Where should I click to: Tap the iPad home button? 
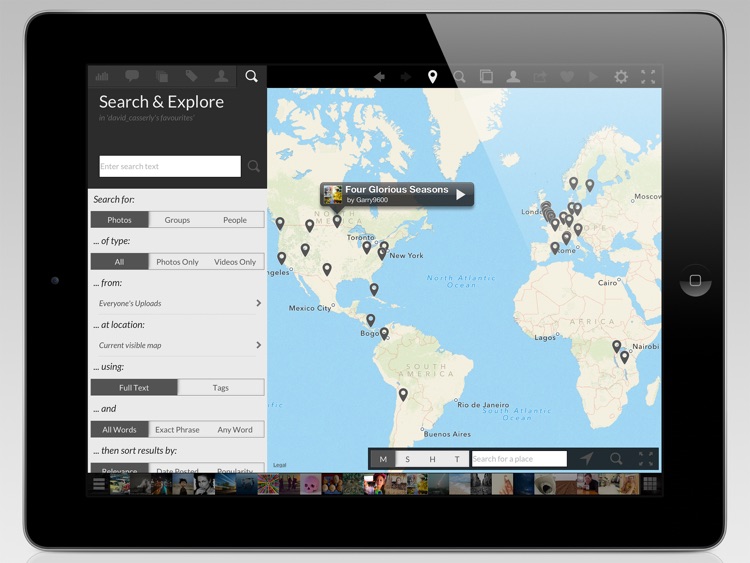tap(695, 280)
